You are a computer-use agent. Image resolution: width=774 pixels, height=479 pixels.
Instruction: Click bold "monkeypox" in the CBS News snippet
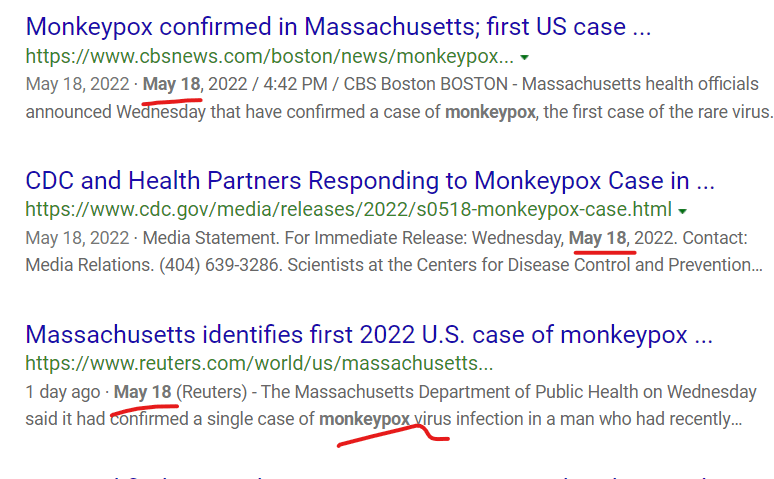(491, 111)
